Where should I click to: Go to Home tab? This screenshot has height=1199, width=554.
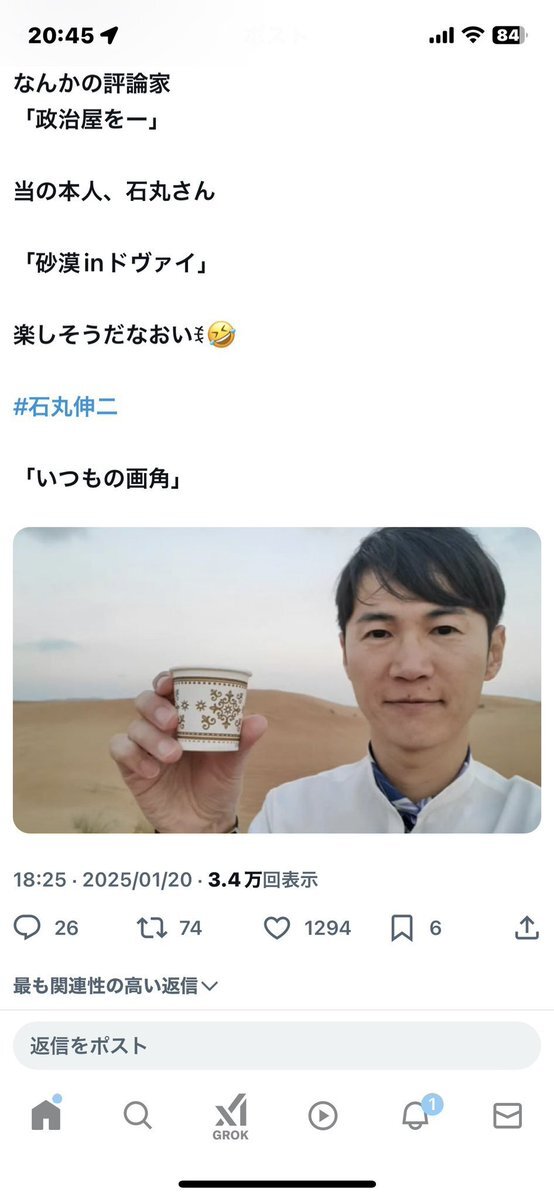[46, 1115]
